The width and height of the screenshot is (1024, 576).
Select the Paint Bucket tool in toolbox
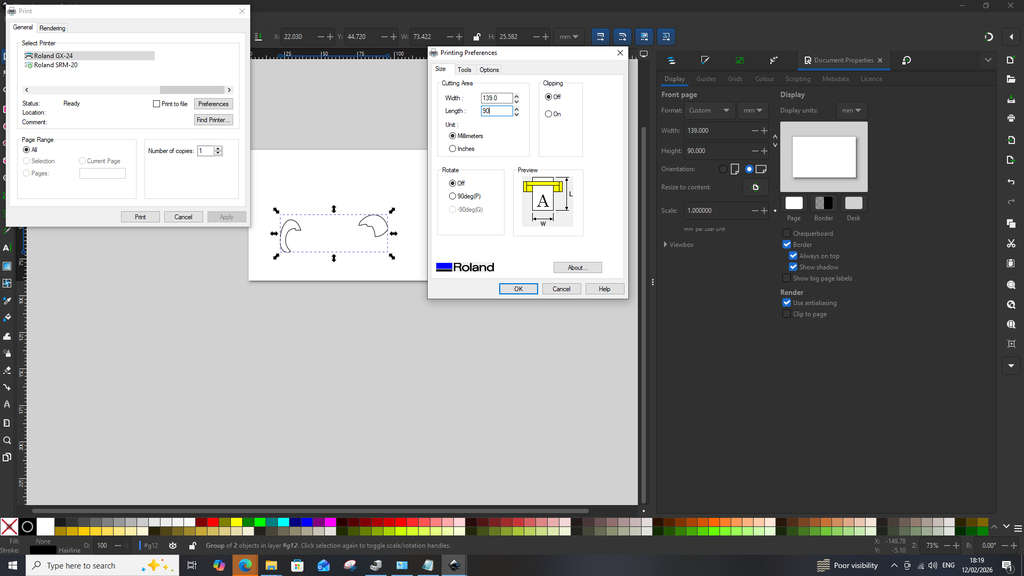(7, 317)
